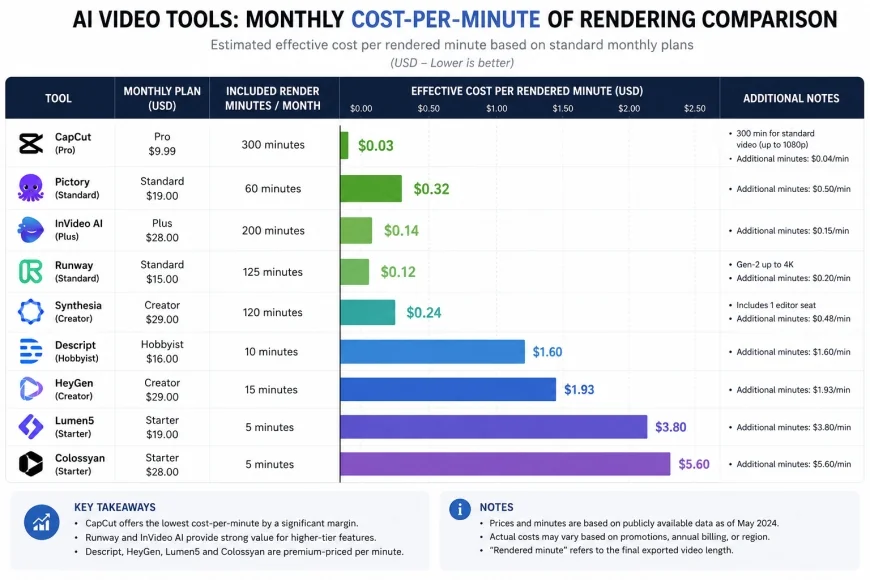Click the 125 minutes cell
Viewport: 870px width, 580px height.
coord(272,272)
